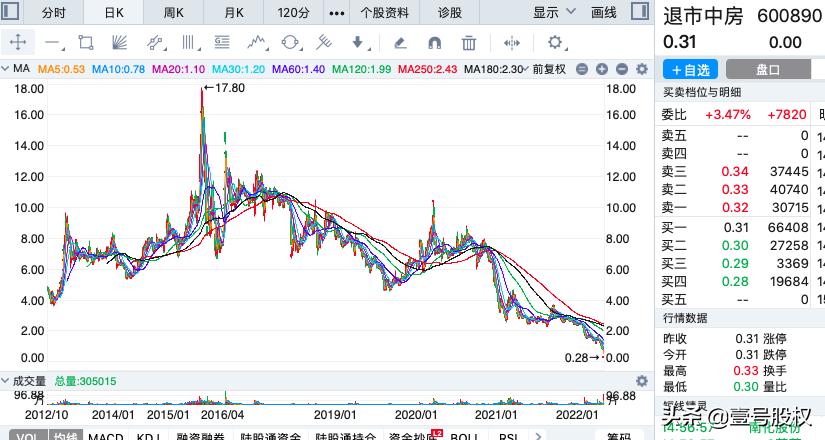The image size is (825, 440).
Task: Select the 融资融券 indicator tab
Action: (200, 436)
